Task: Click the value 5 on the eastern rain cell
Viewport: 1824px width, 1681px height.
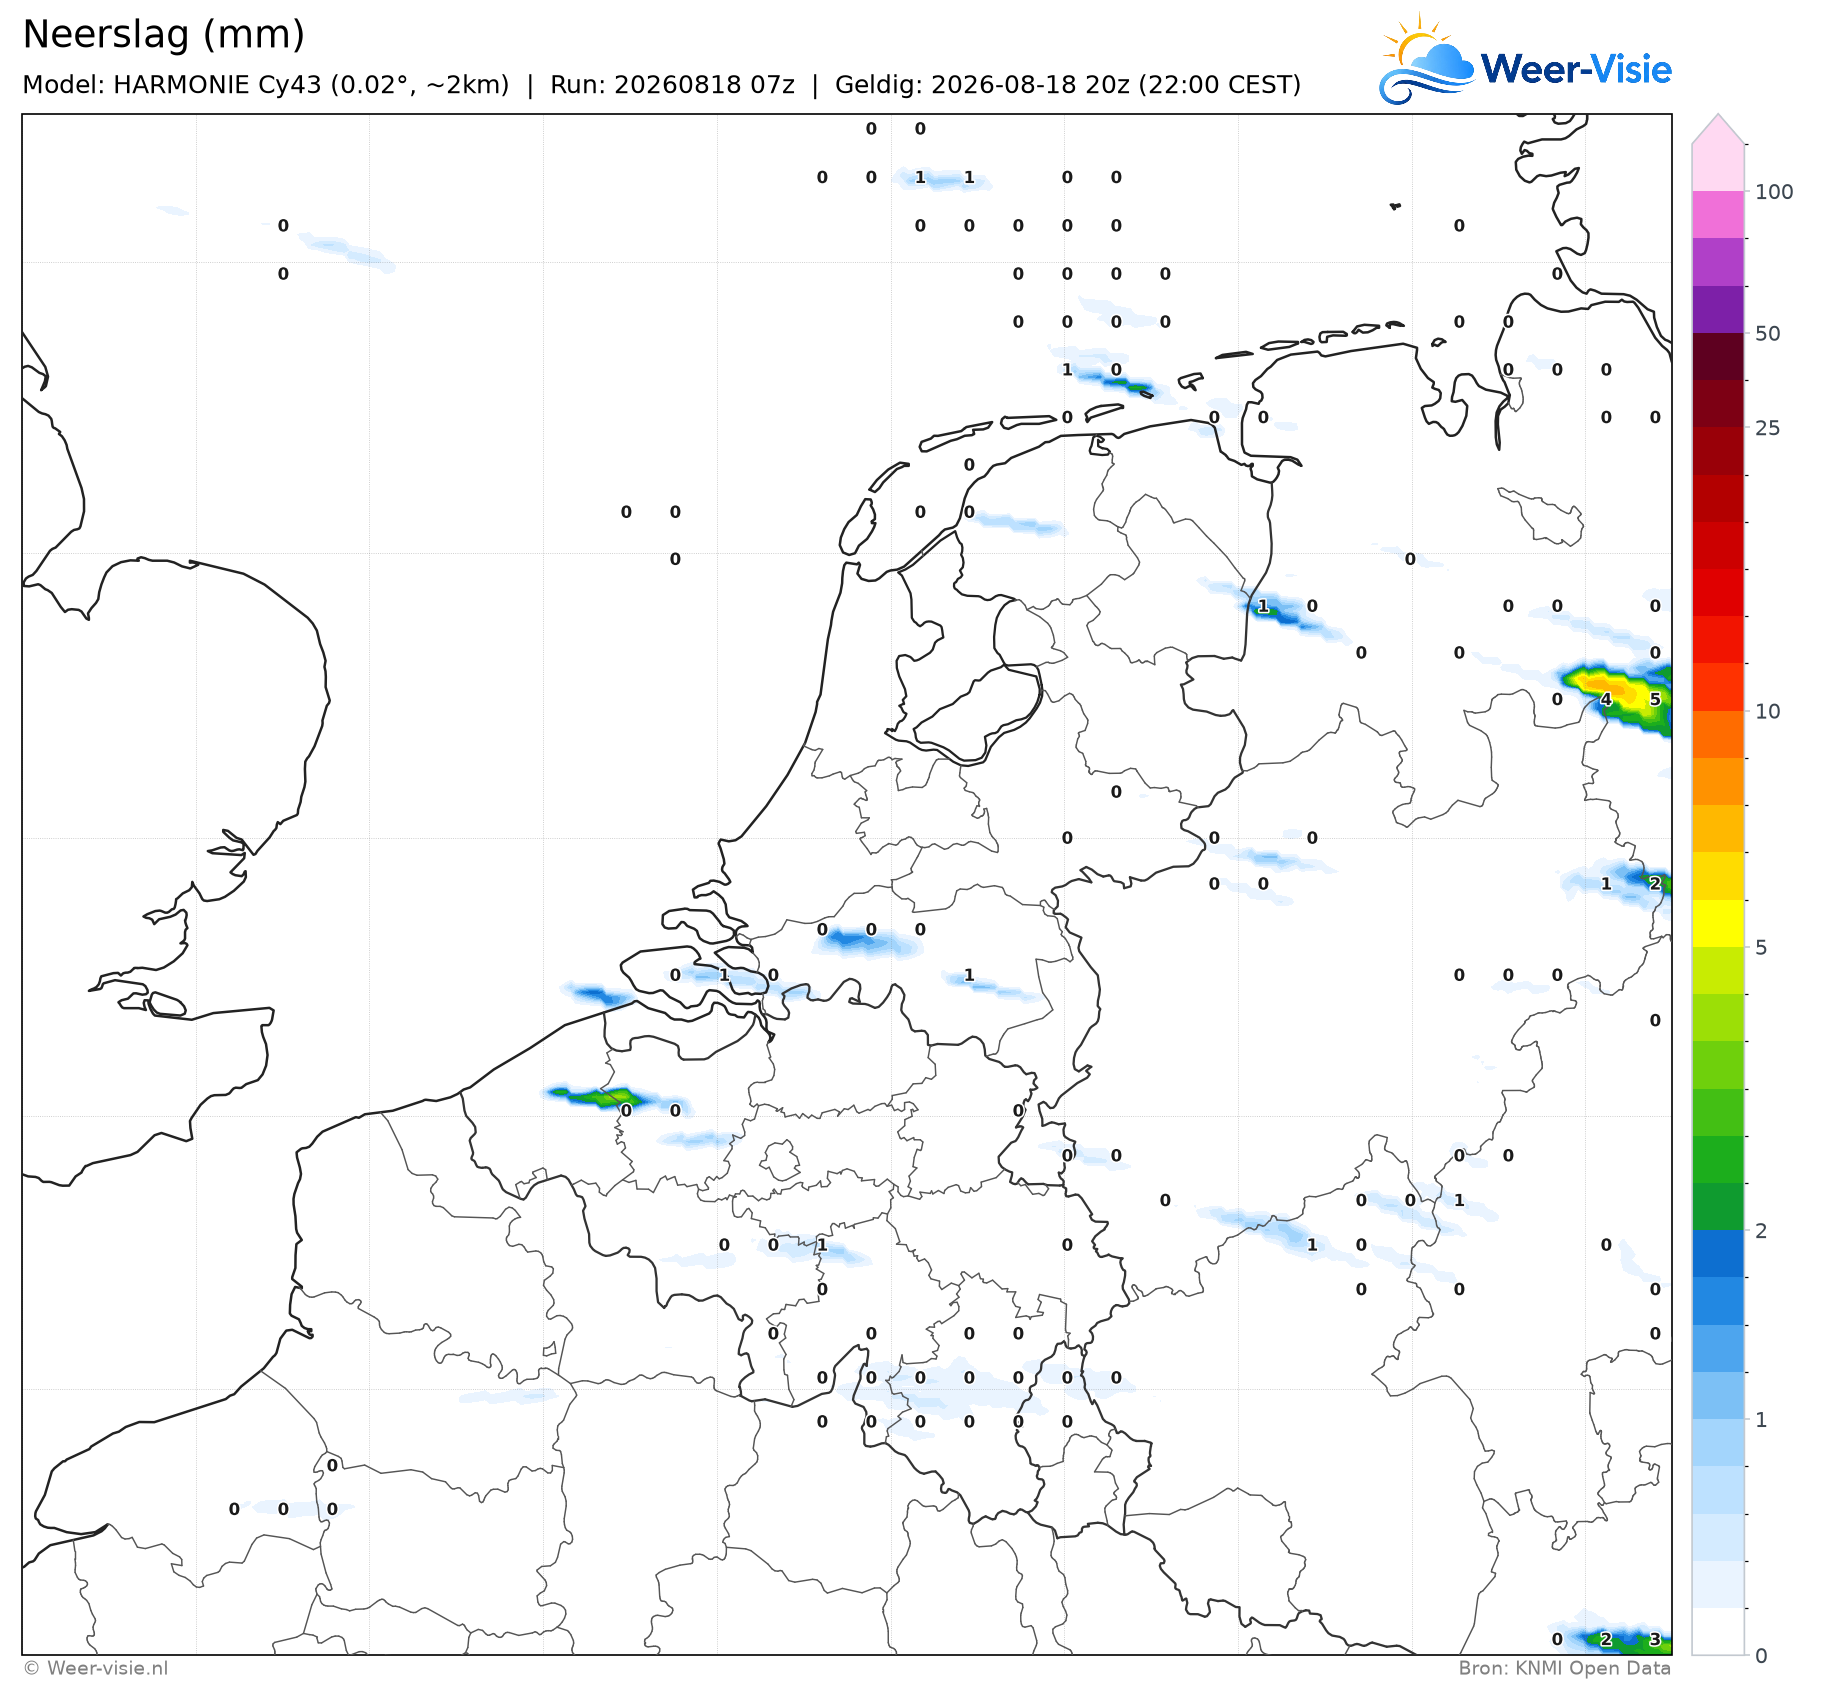Action: tap(1655, 699)
